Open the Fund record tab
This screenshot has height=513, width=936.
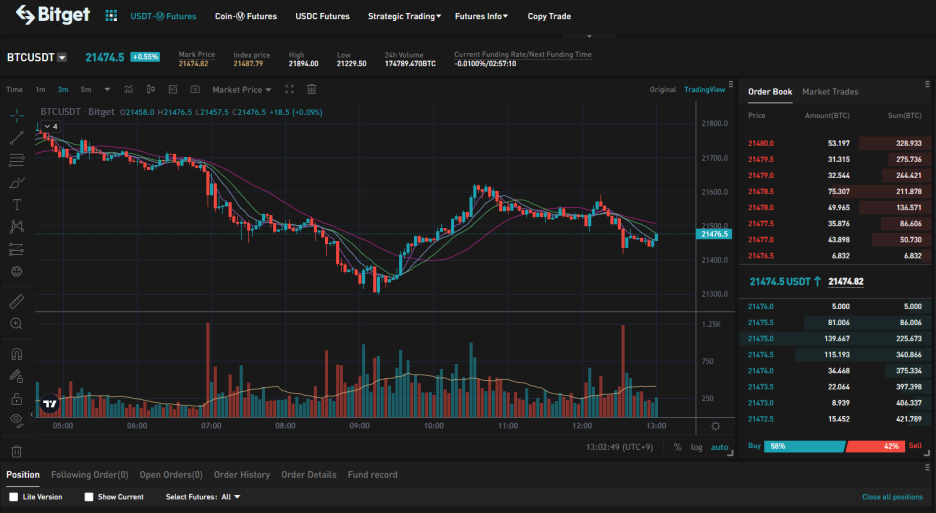pyautogui.click(x=372, y=475)
